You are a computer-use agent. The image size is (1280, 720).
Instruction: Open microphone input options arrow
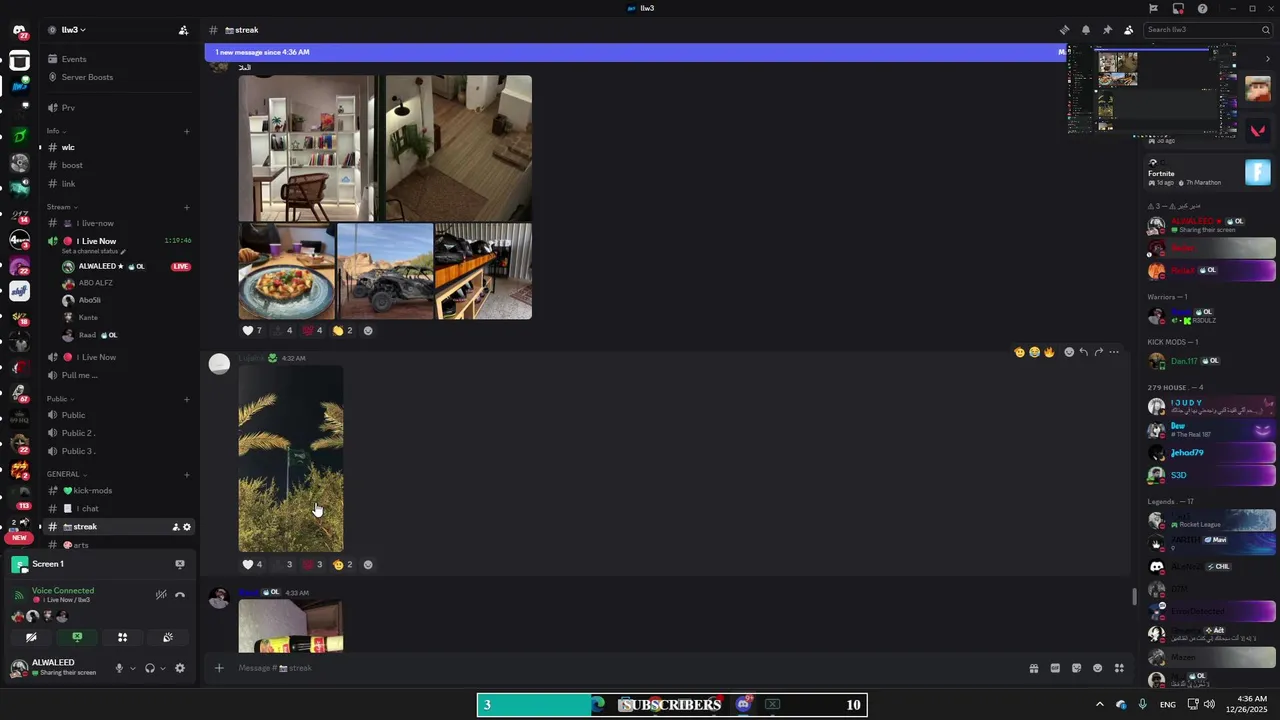click(132, 668)
